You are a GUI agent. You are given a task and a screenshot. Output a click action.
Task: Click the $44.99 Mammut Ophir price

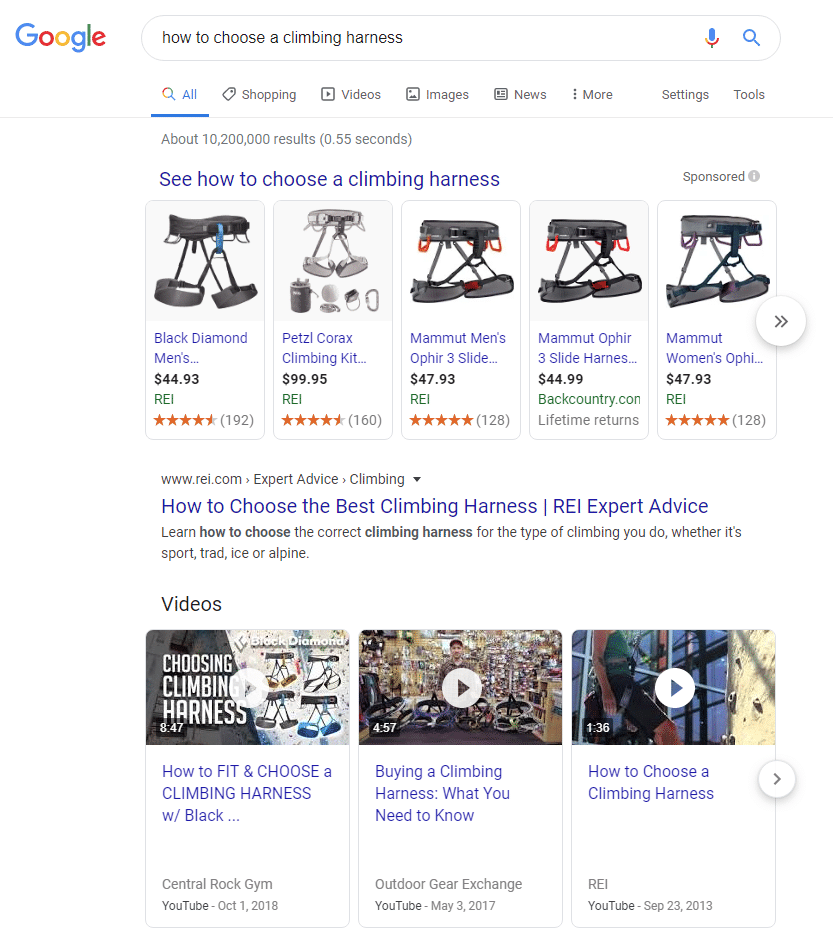561,379
